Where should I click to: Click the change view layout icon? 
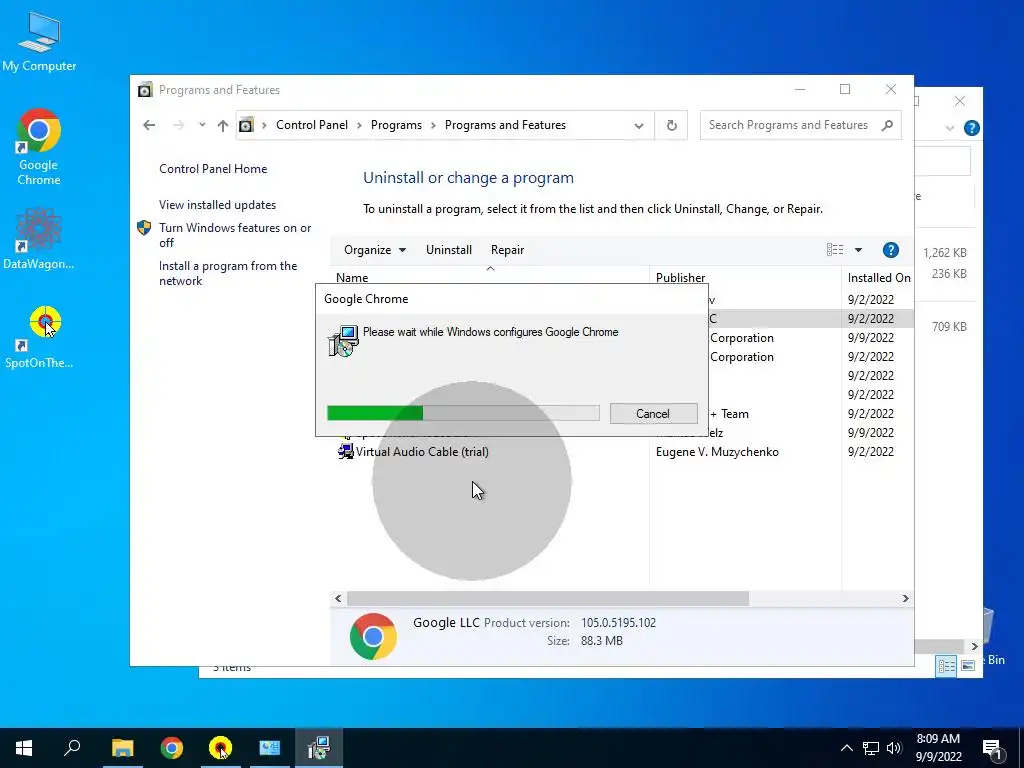coord(835,249)
